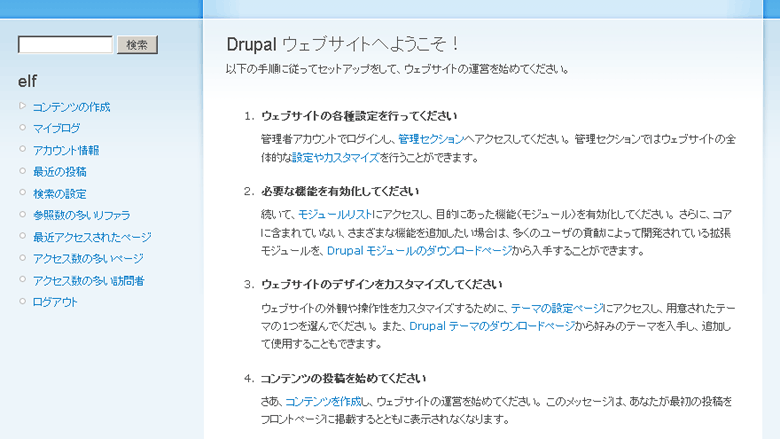Screen dimensions: 780x439
Task: Open 最近の投稿 sidebar link
Action: coord(60,172)
